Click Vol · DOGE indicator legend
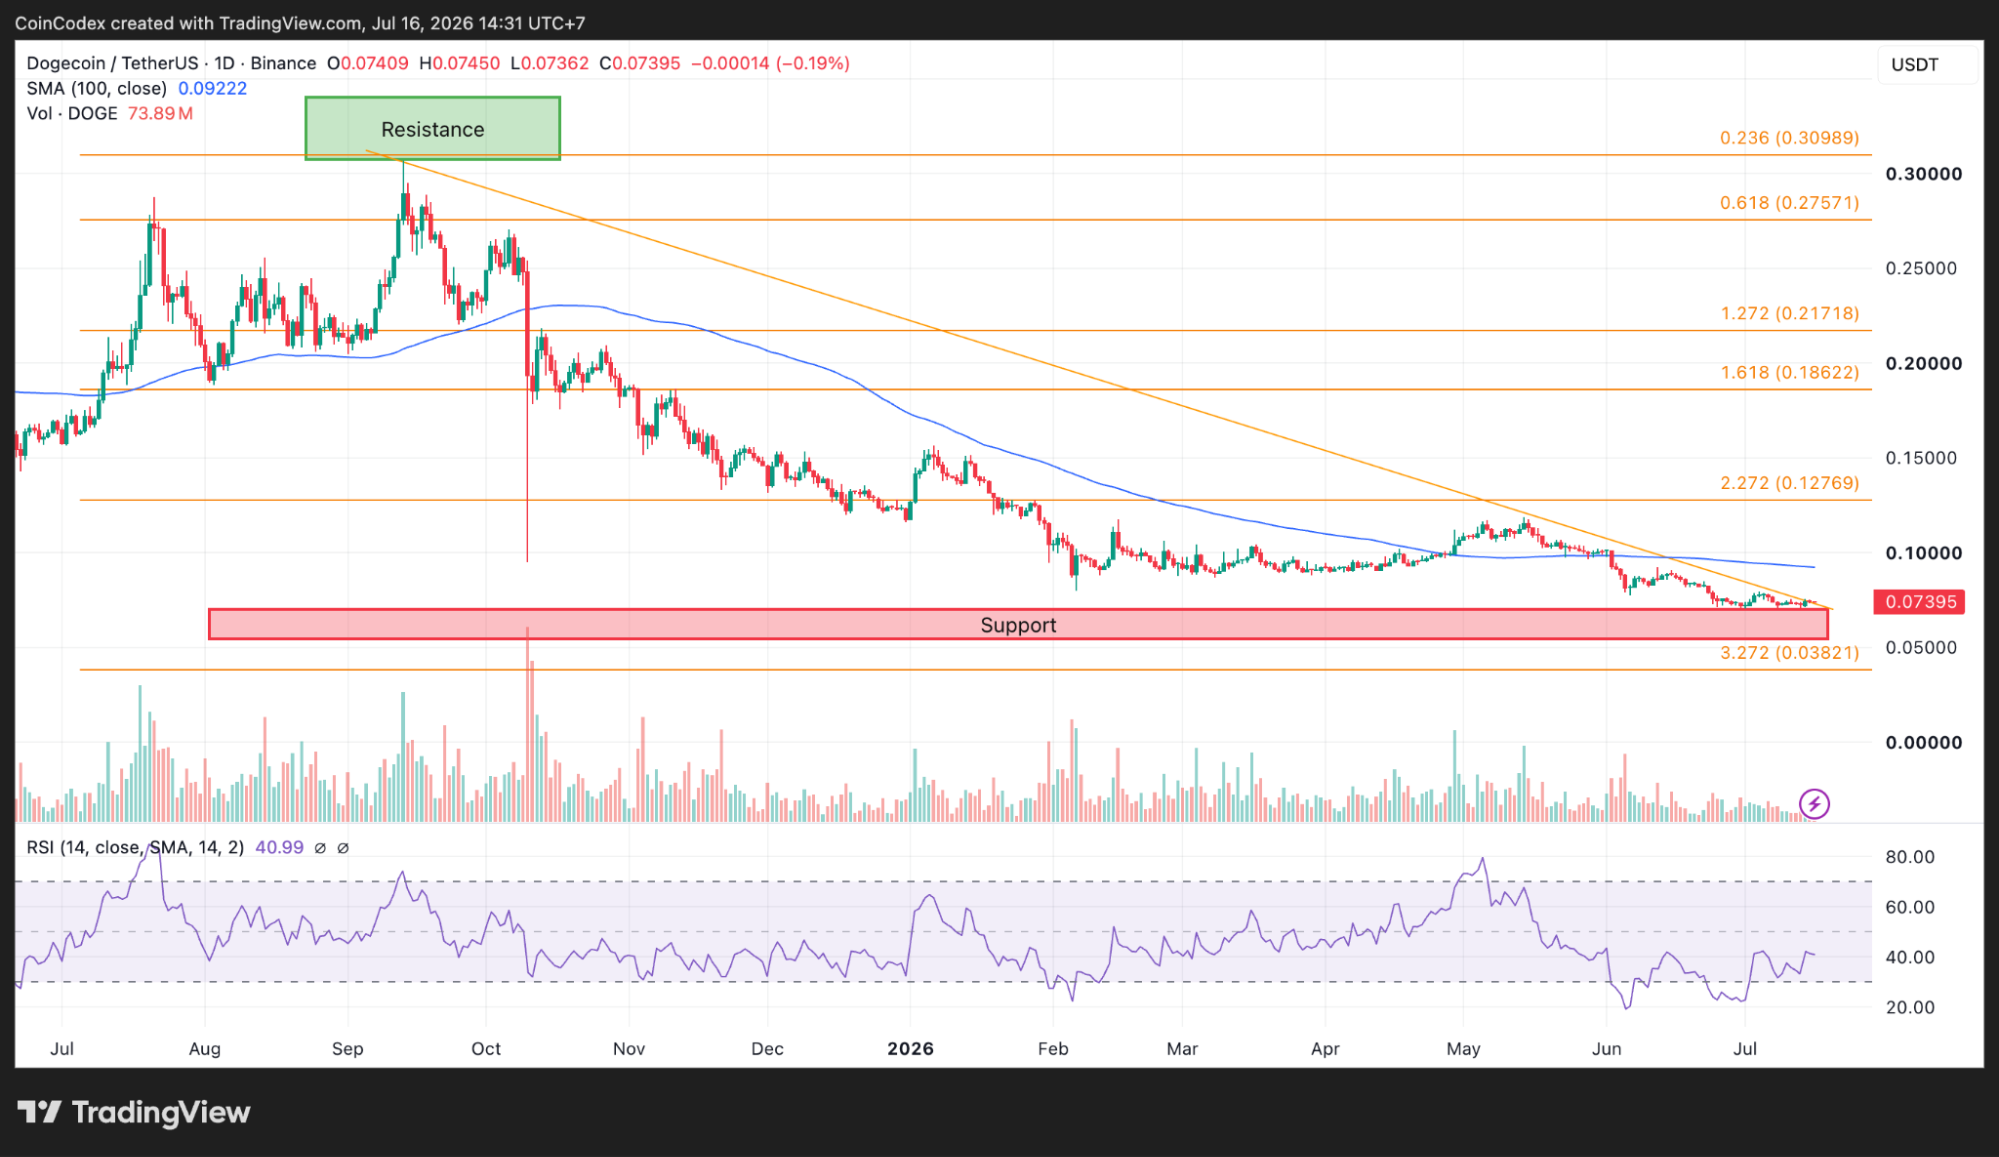Viewport: 1999px width, 1157px height. click(72, 113)
